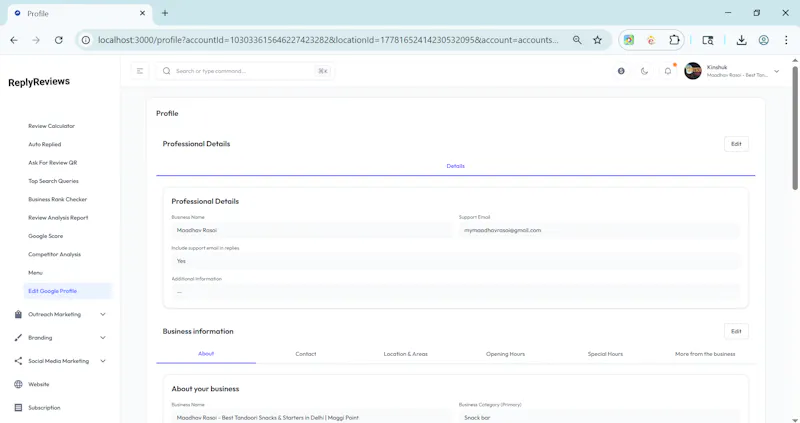The height and width of the screenshot is (423, 800).
Task: Click the browser address bar URL
Action: pos(328,40)
